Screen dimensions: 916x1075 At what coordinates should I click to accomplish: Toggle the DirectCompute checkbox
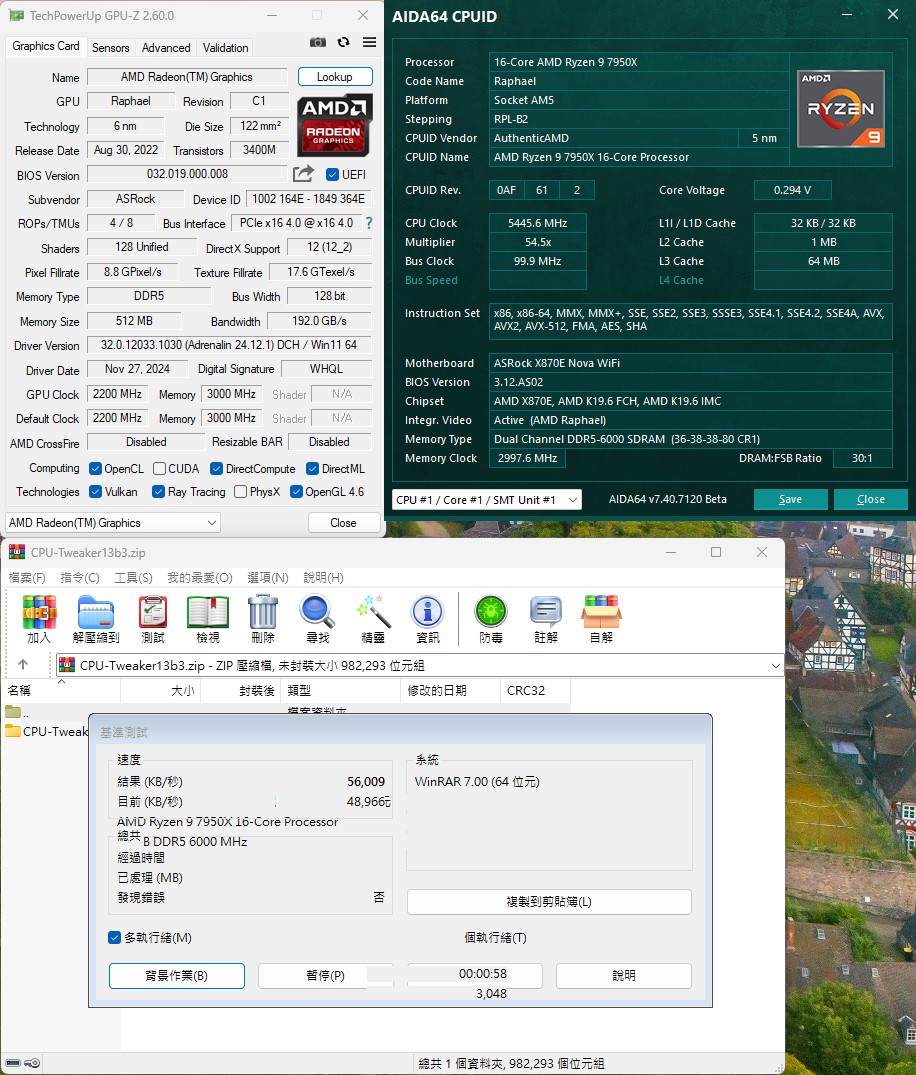click(216, 468)
